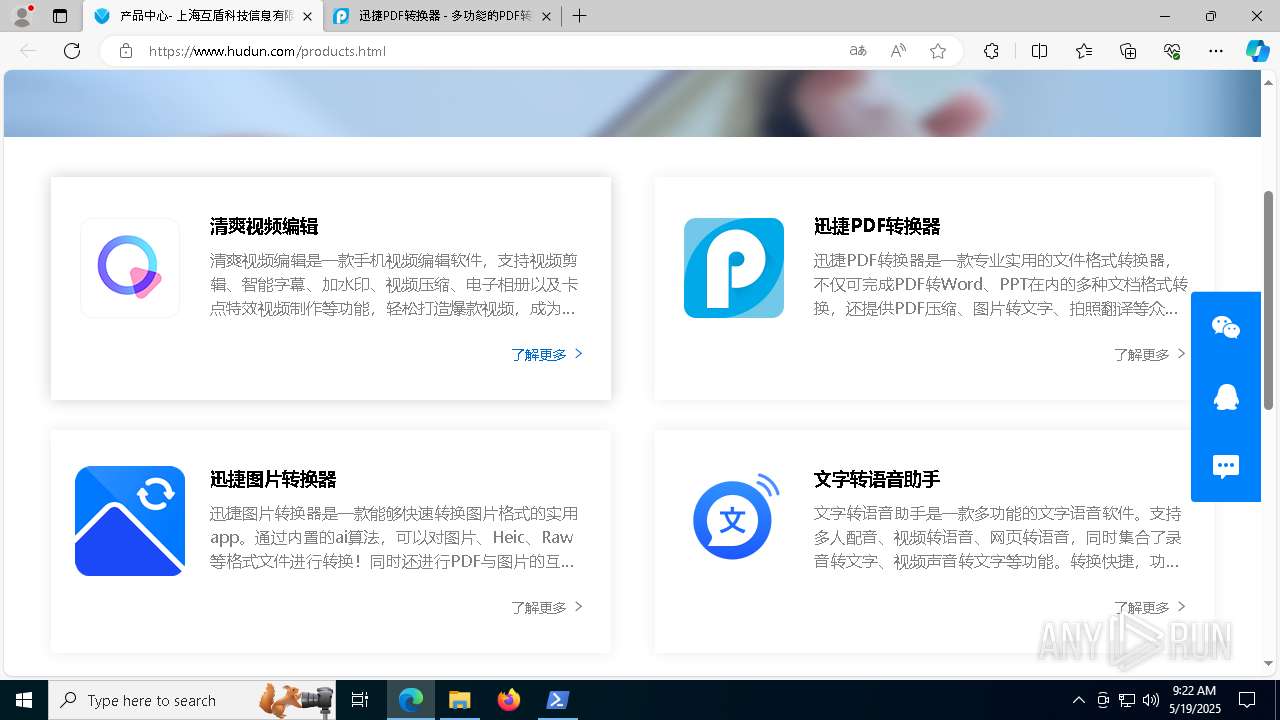Open the tab actions menu icon

[x=60, y=16]
